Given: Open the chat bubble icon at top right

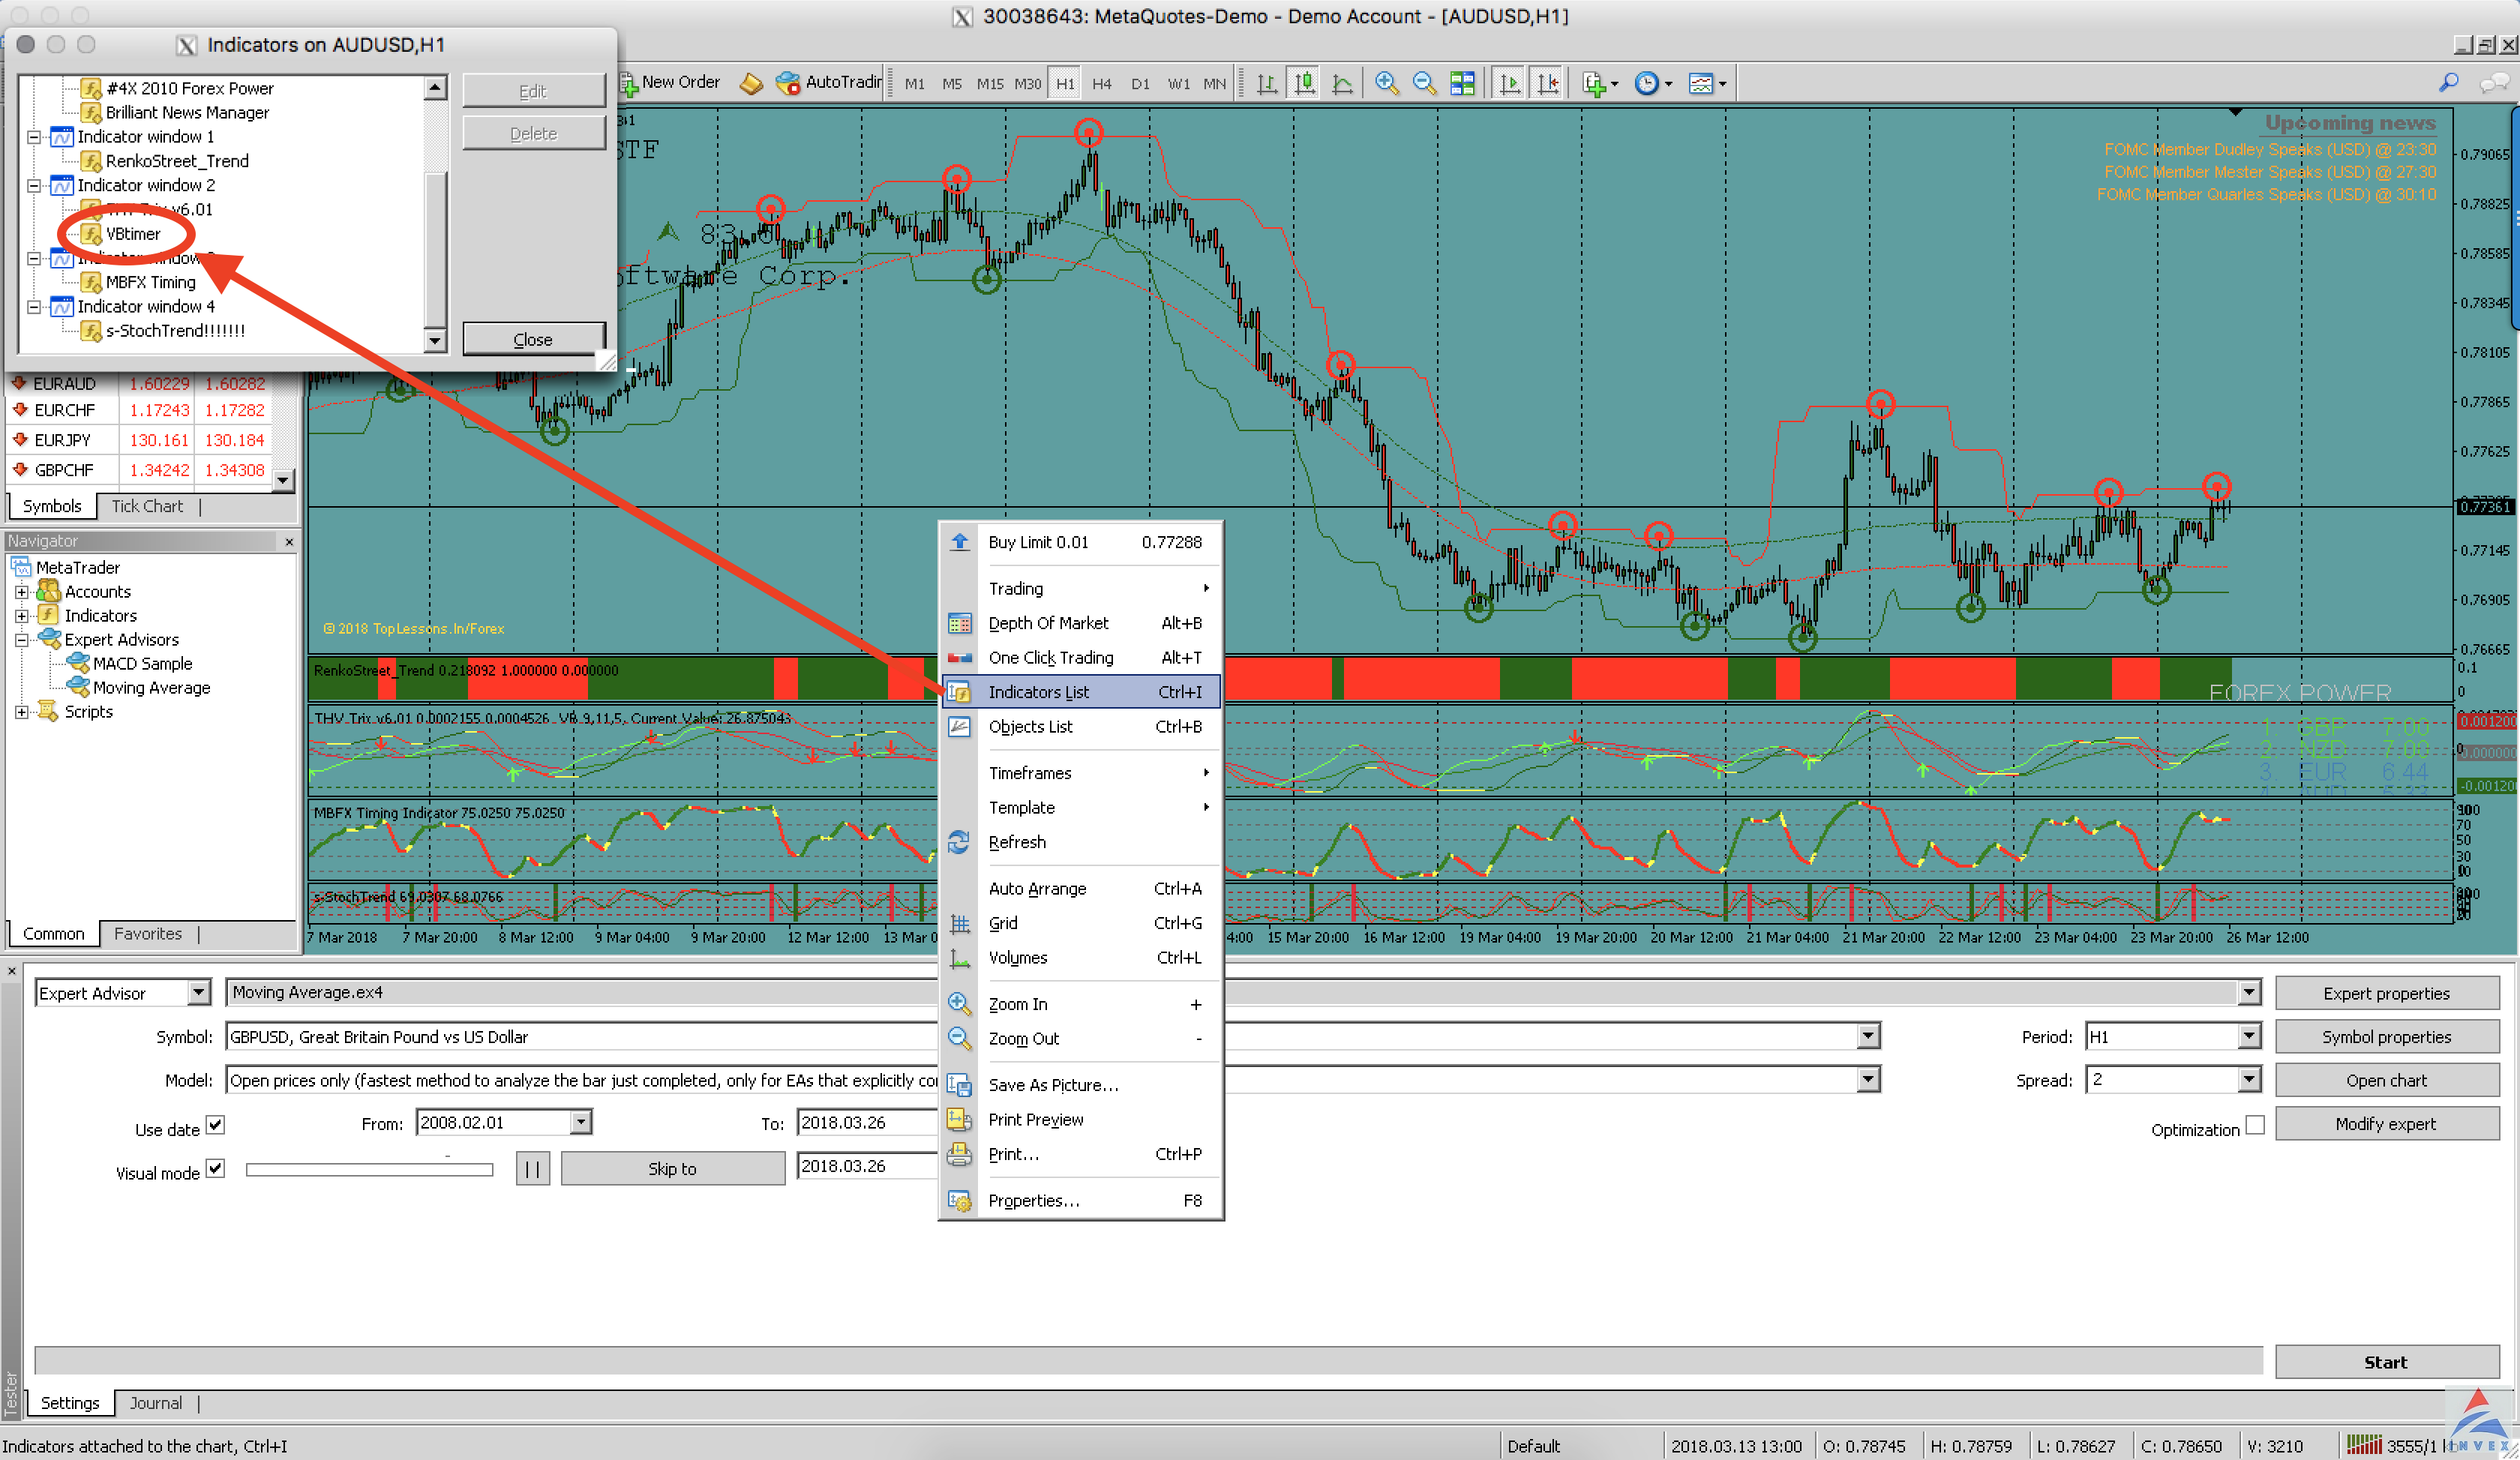Looking at the screenshot, I should click(x=2493, y=83).
